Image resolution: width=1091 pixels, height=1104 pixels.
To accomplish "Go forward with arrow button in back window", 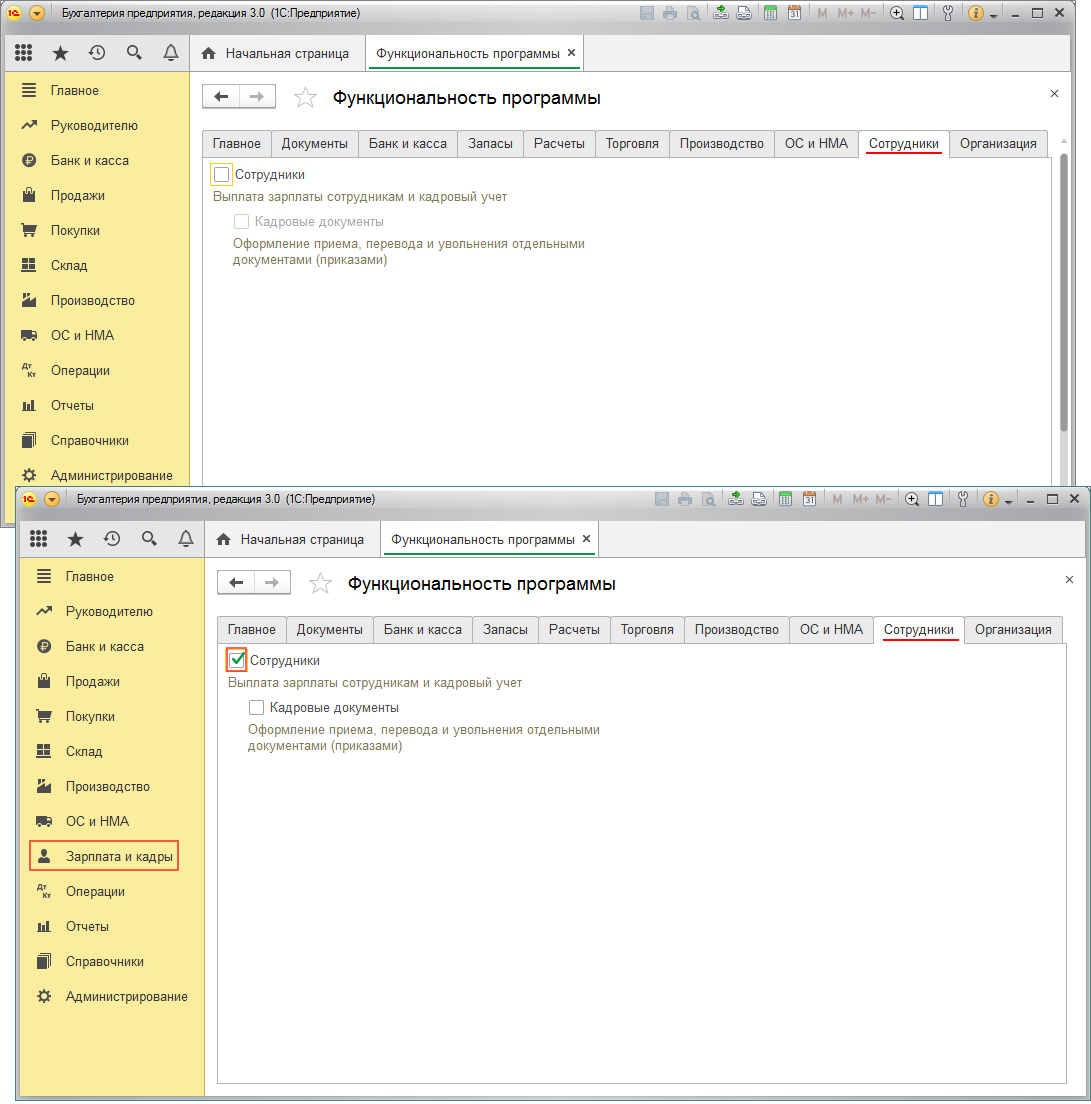I will coord(258,96).
